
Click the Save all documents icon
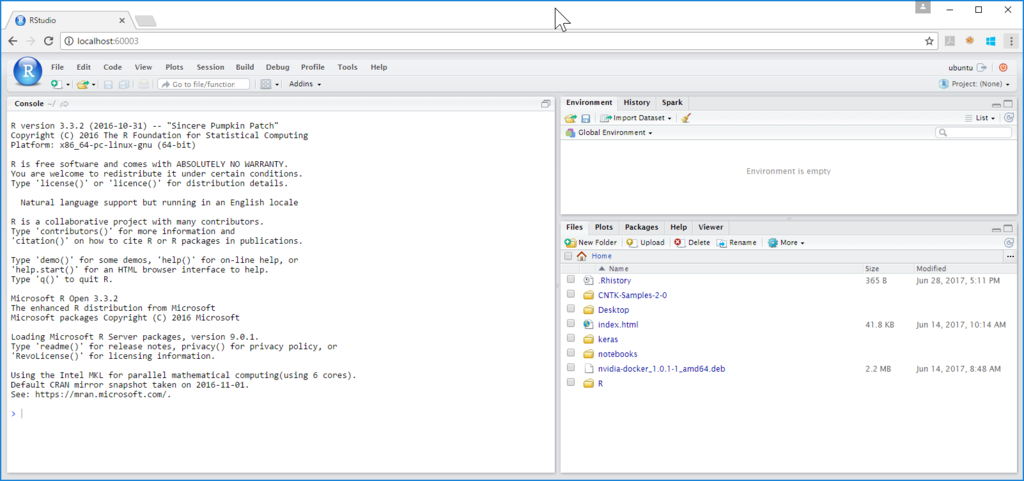123,84
